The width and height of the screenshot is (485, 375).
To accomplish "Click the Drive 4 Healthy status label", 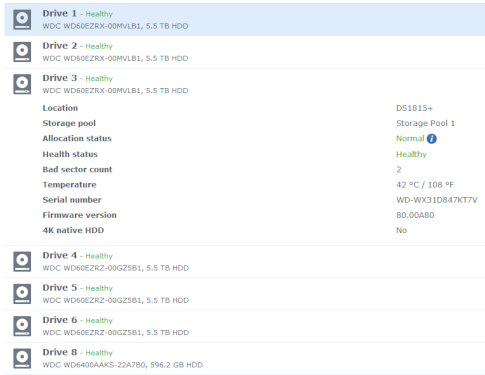I will coord(99,256).
